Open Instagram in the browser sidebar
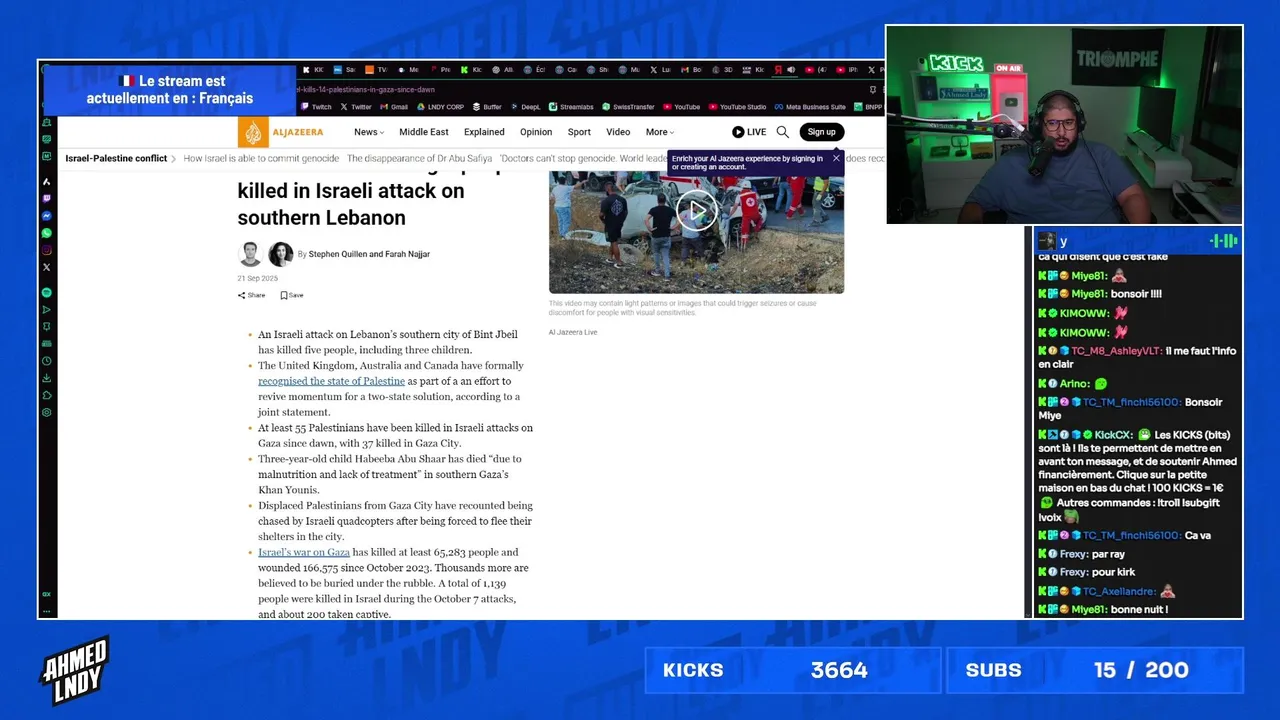Viewport: 1280px width, 720px height. [47, 250]
